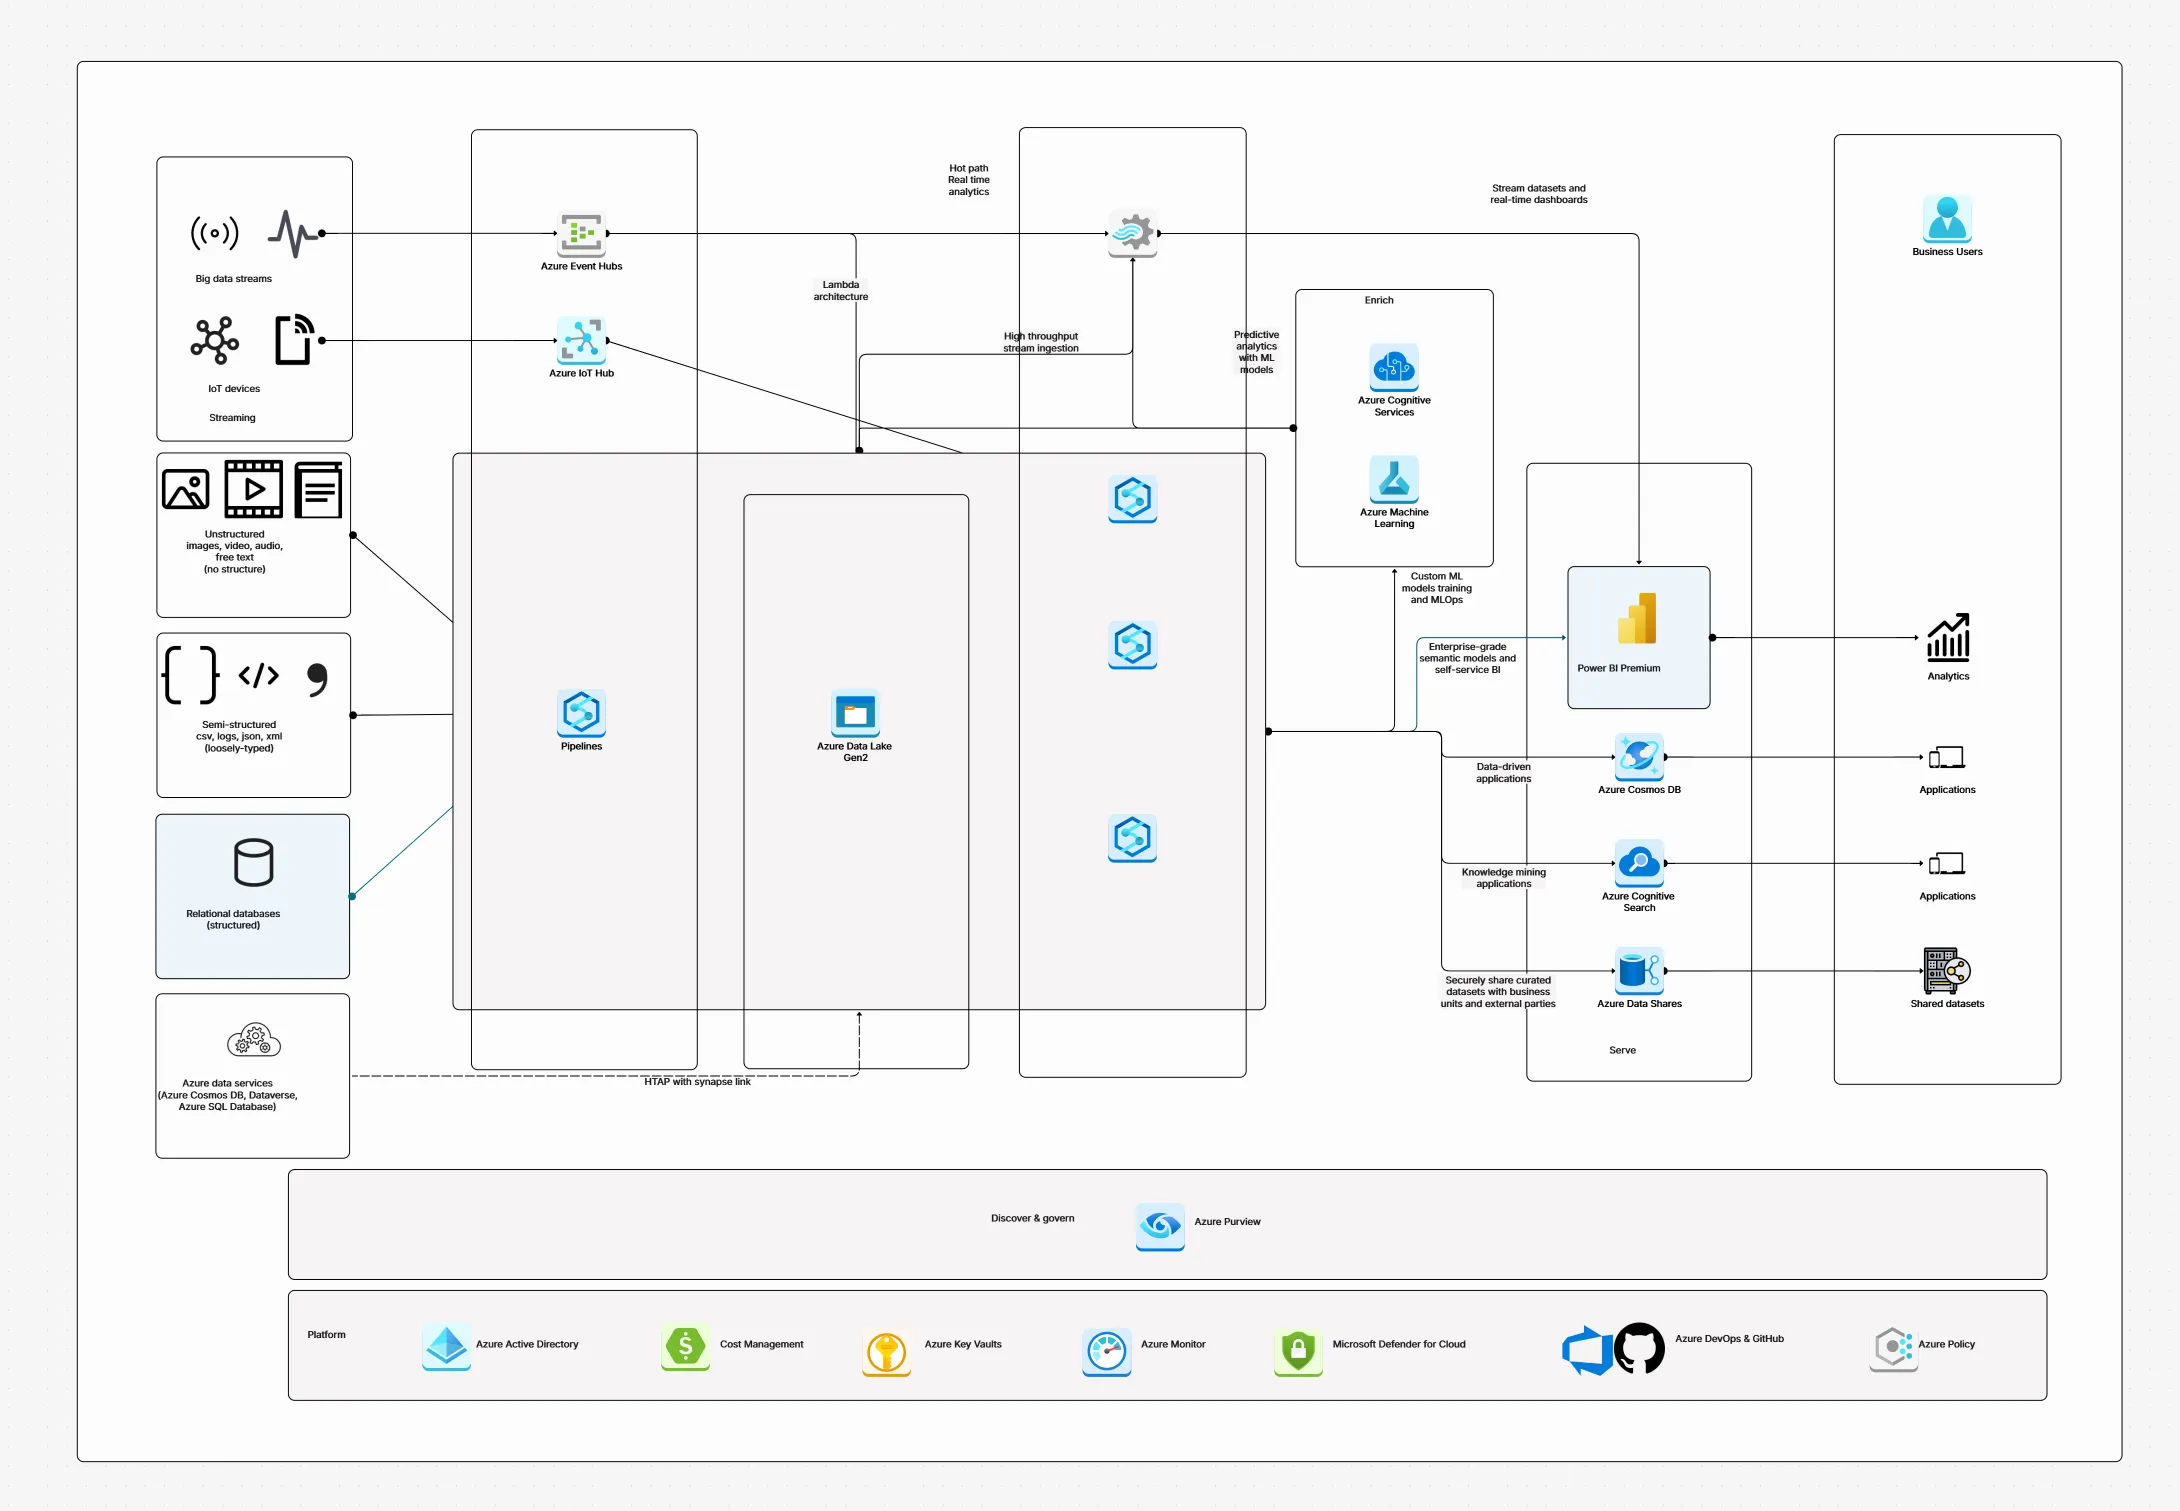This screenshot has width=2180, height=1511.
Task: Select the Azure IoT Hub icon
Action: (x=581, y=341)
